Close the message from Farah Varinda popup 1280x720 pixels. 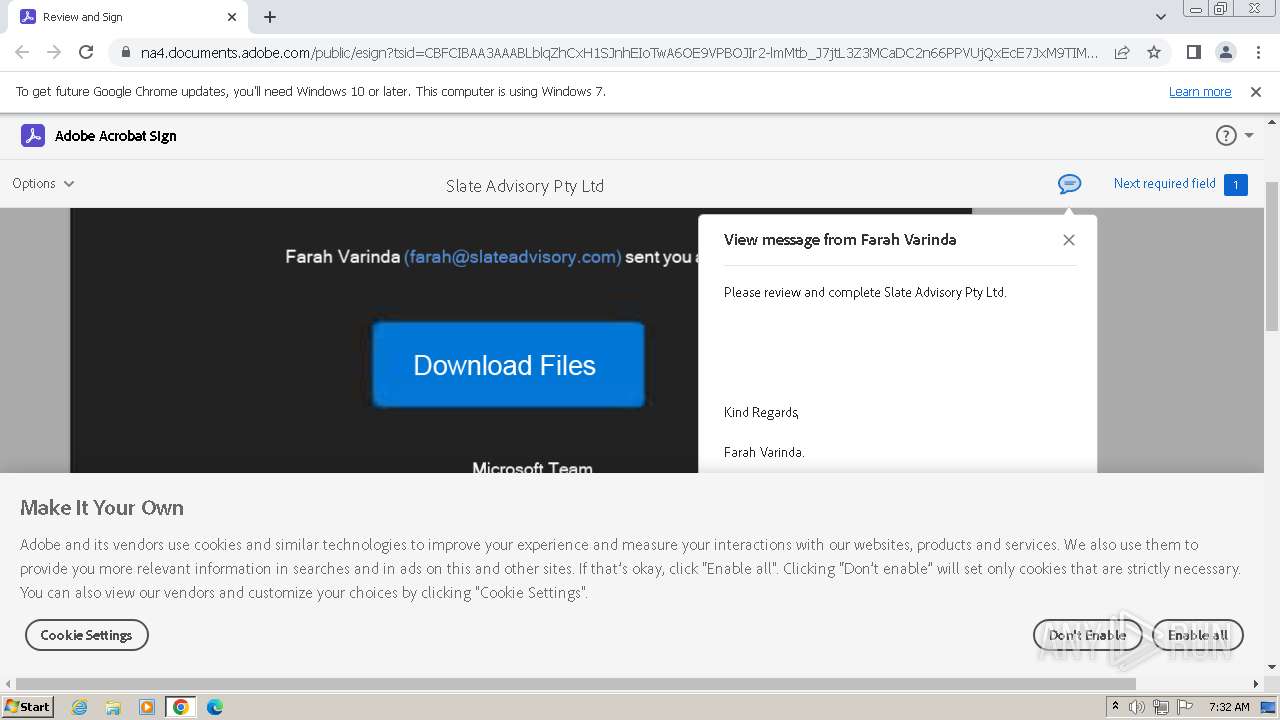click(x=1069, y=240)
